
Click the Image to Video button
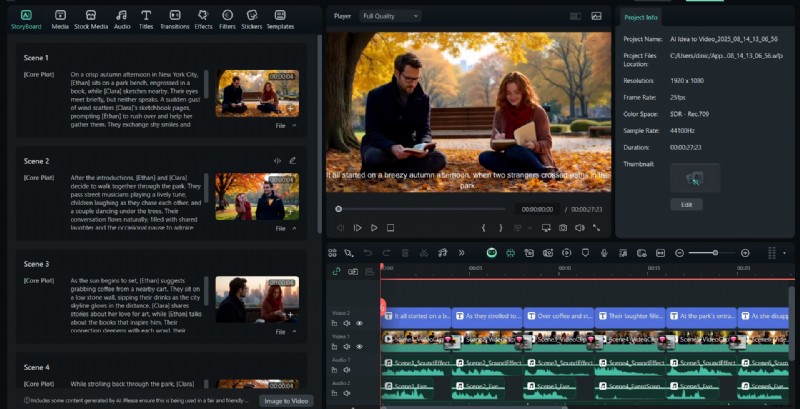coord(286,401)
